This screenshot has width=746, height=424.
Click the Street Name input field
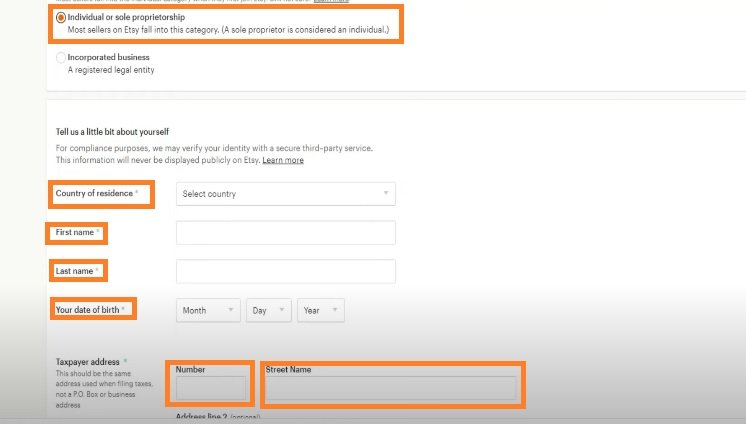(x=391, y=388)
